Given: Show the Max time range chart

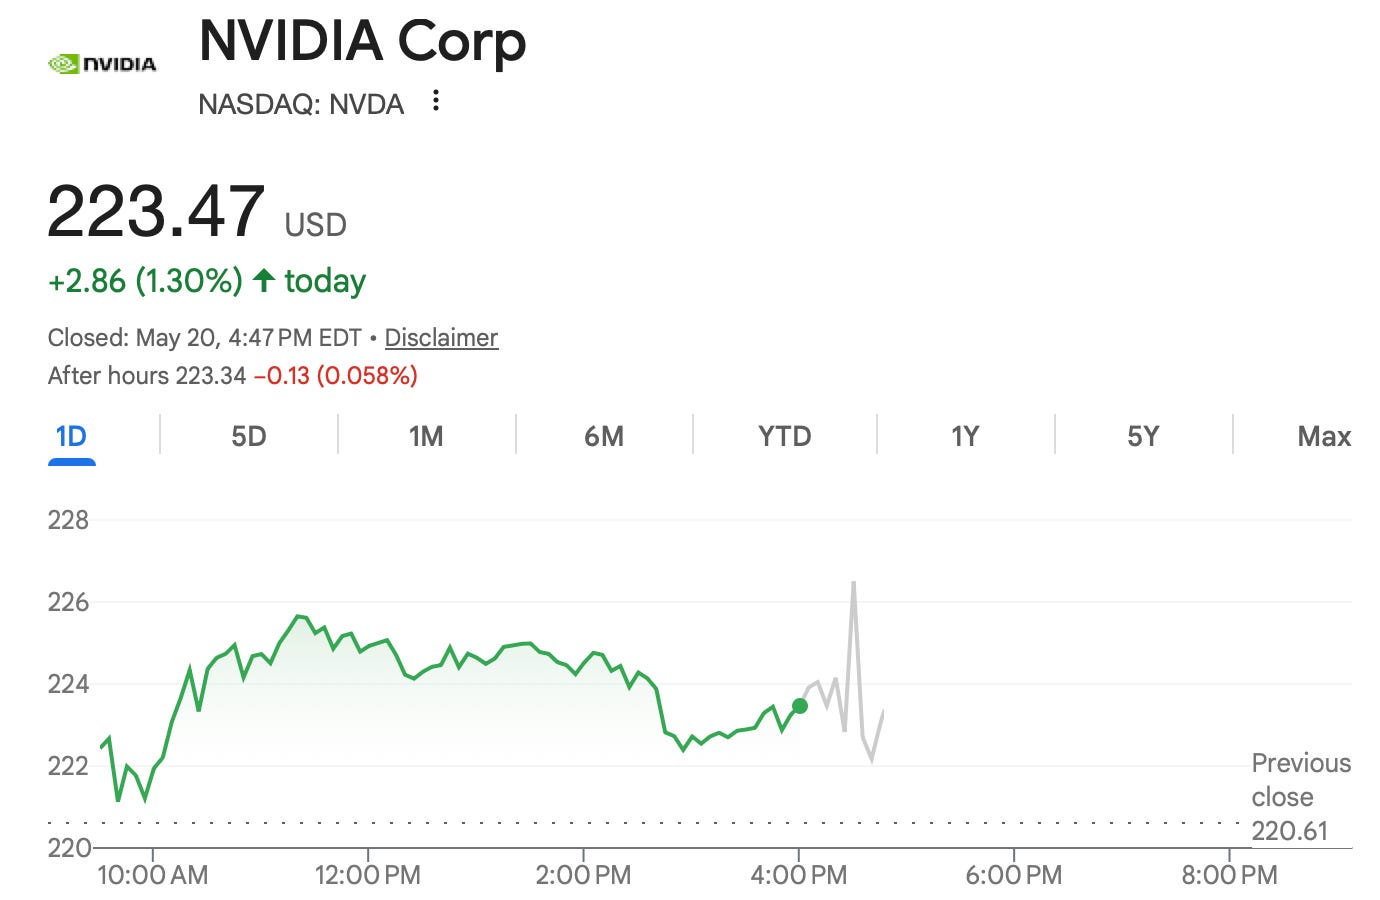Looking at the screenshot, I should 1324,437.
